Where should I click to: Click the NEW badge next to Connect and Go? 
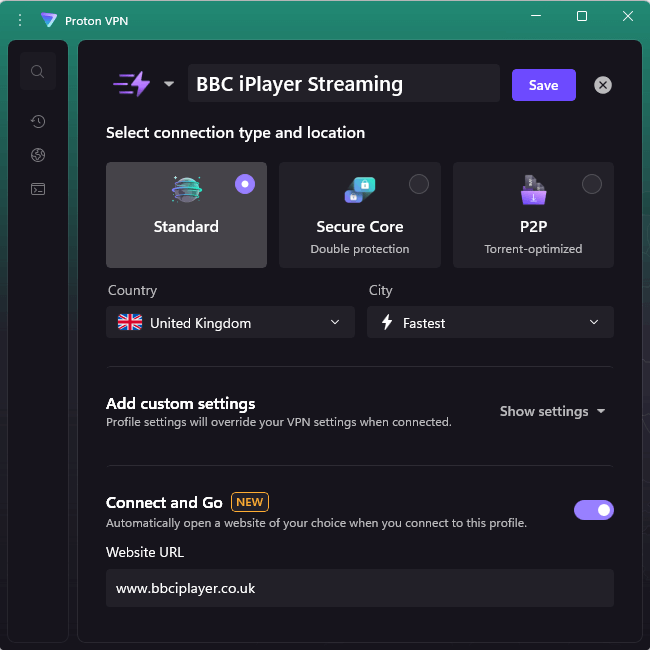click(x=250, y=502)
